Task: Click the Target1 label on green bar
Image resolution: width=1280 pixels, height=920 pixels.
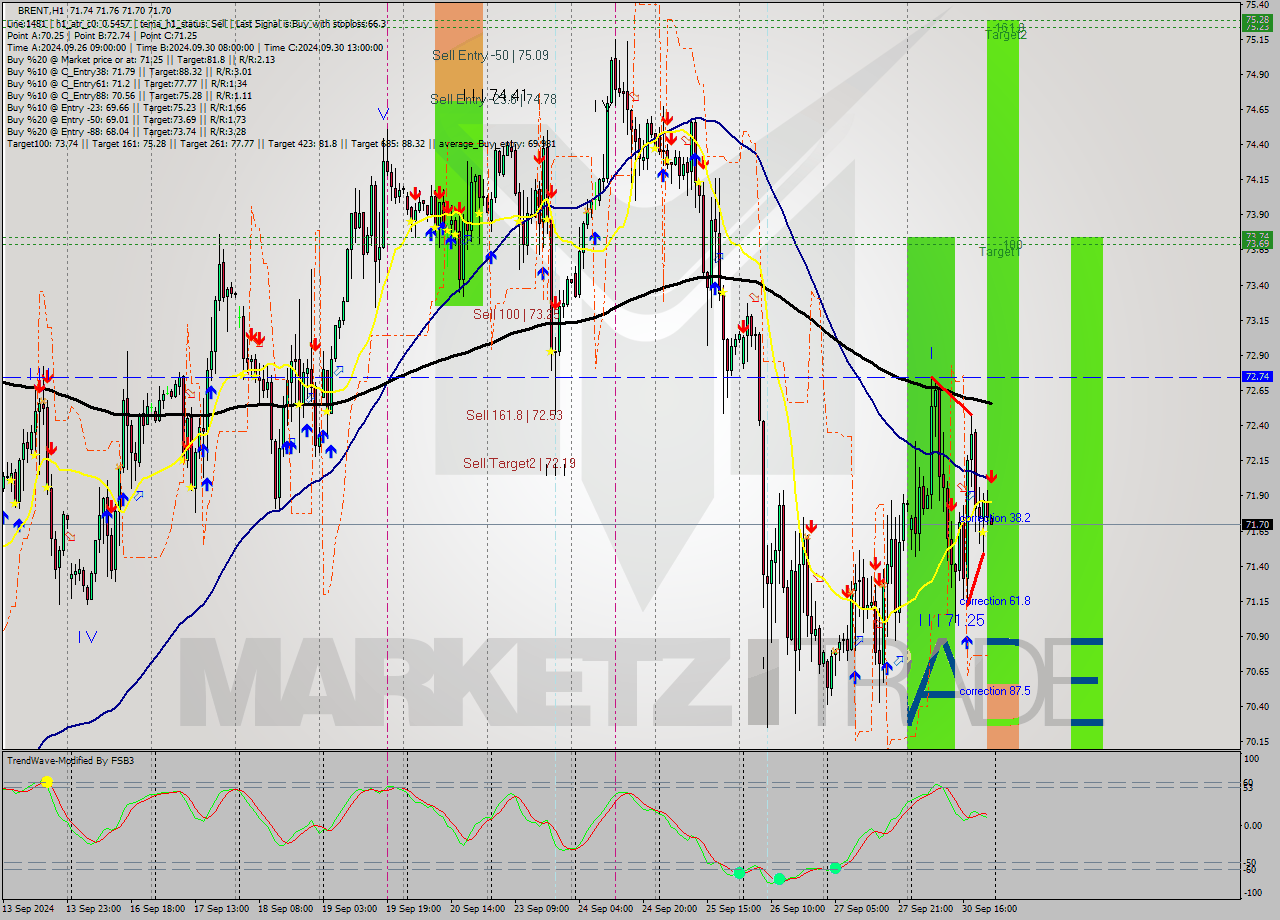Action: coord(1000,252)
